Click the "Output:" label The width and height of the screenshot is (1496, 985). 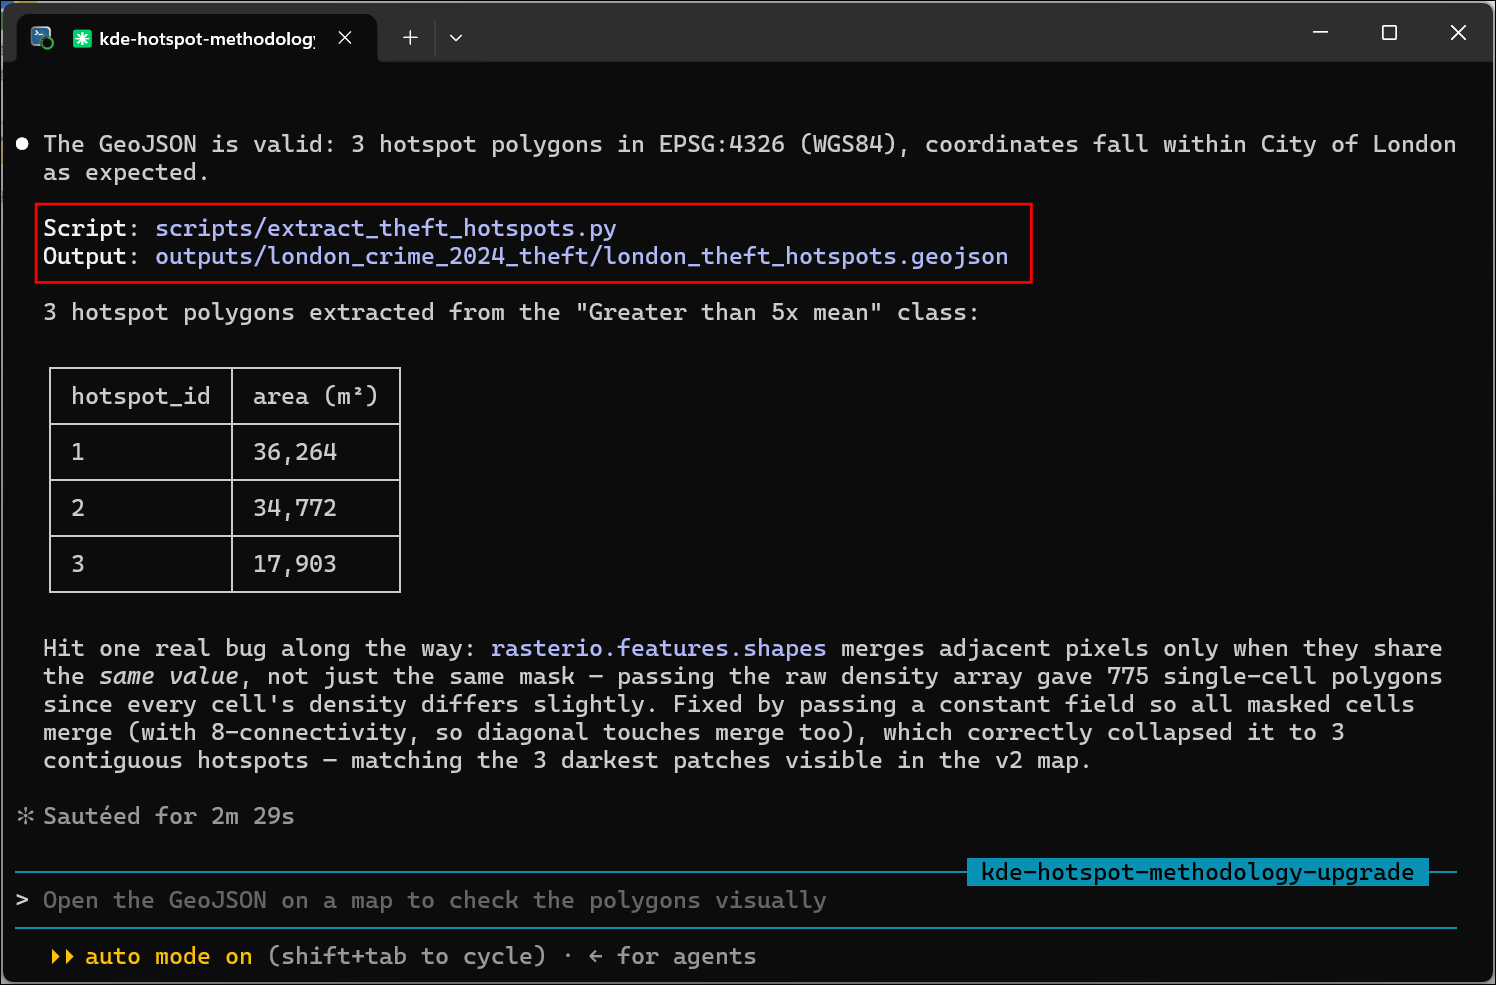(91, 256)
